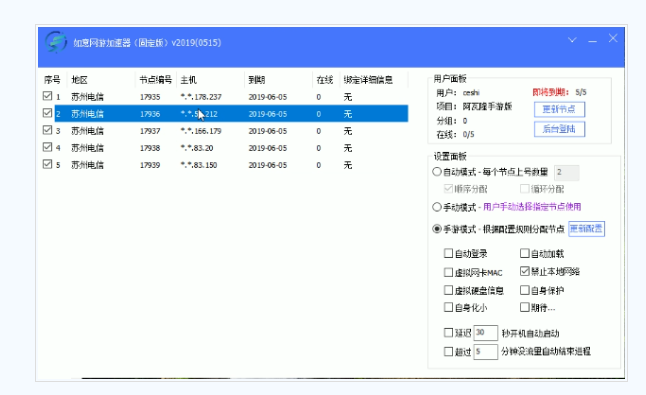Sort by the 到期 column header

pyautogui.click(x=257, y=80)
